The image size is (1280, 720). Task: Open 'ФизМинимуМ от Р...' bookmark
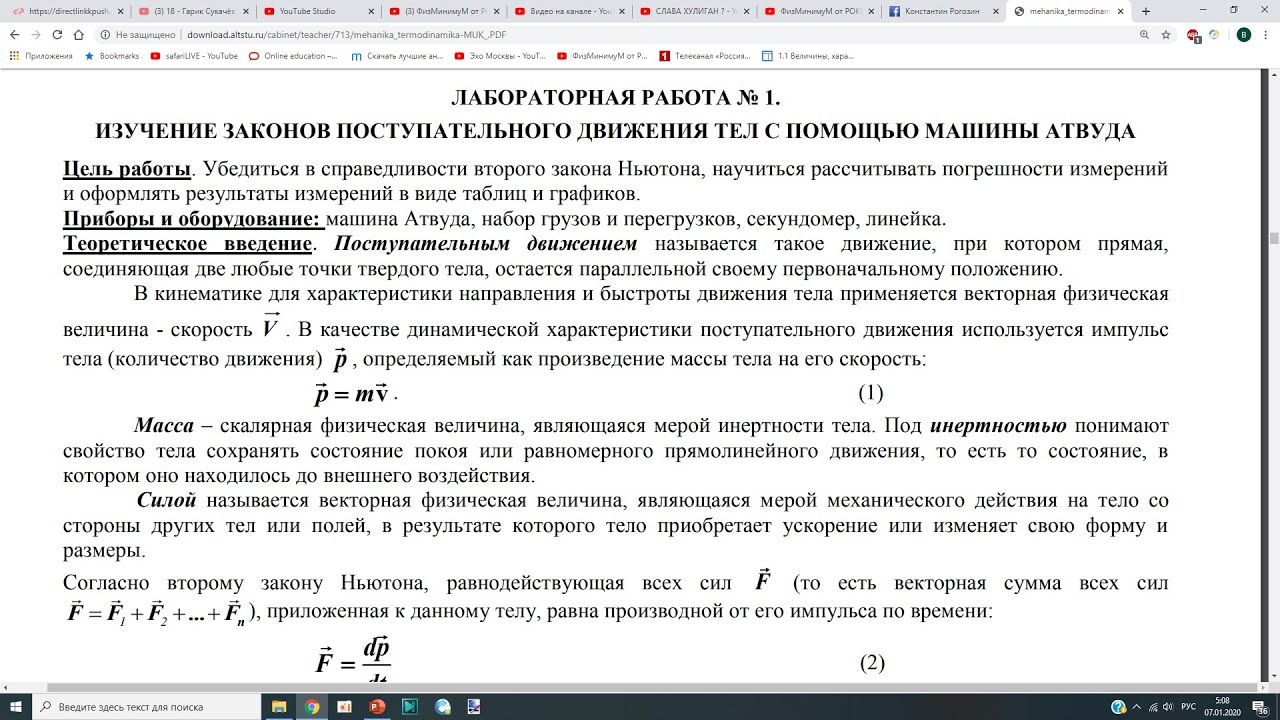click(x=602, y=56)
